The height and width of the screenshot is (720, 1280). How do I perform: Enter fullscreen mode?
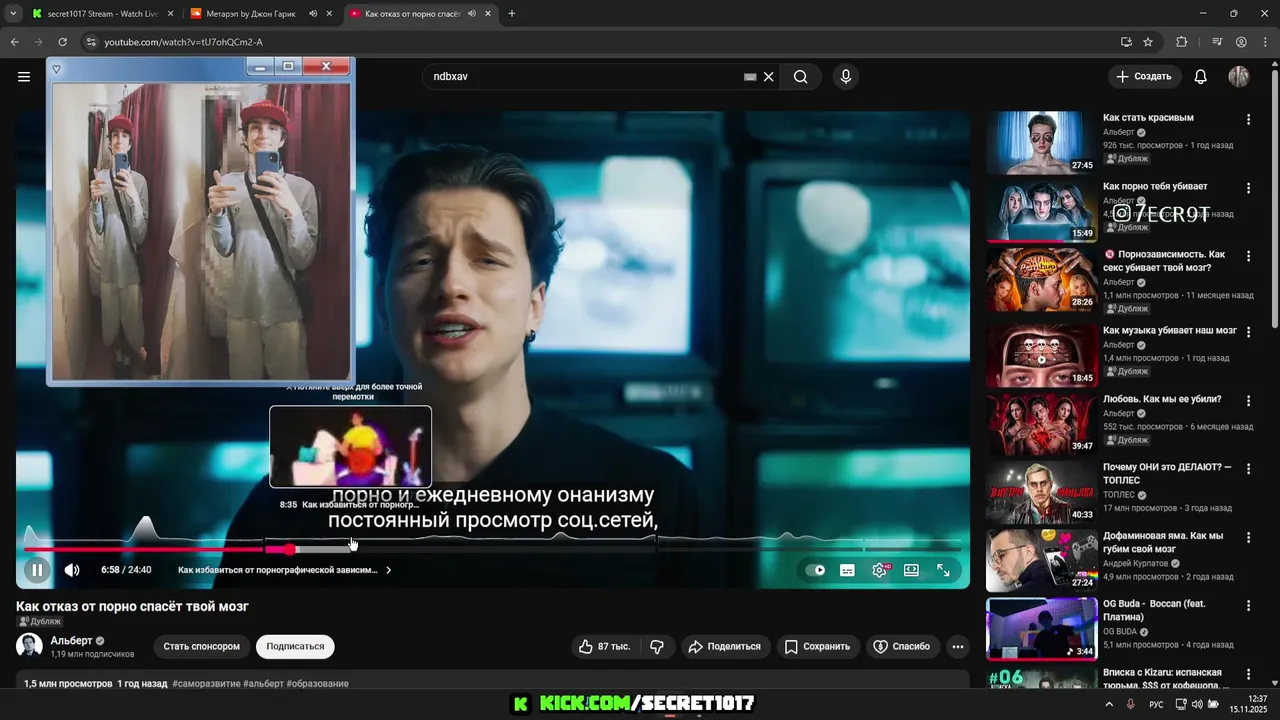[x=943, y=570]
